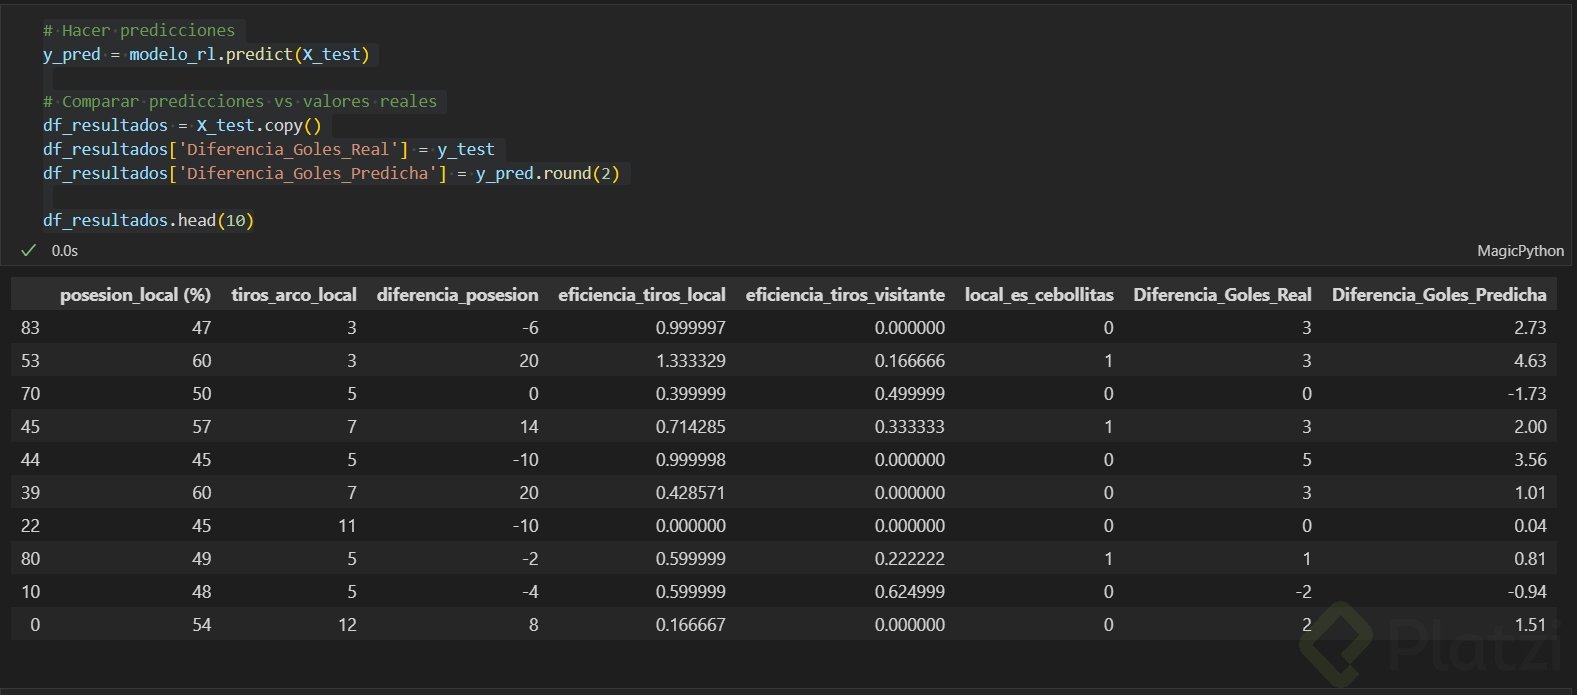
Task: Click the predicted value -1.73 cell
Action: pyautogui.click(x=1527, y=394)
